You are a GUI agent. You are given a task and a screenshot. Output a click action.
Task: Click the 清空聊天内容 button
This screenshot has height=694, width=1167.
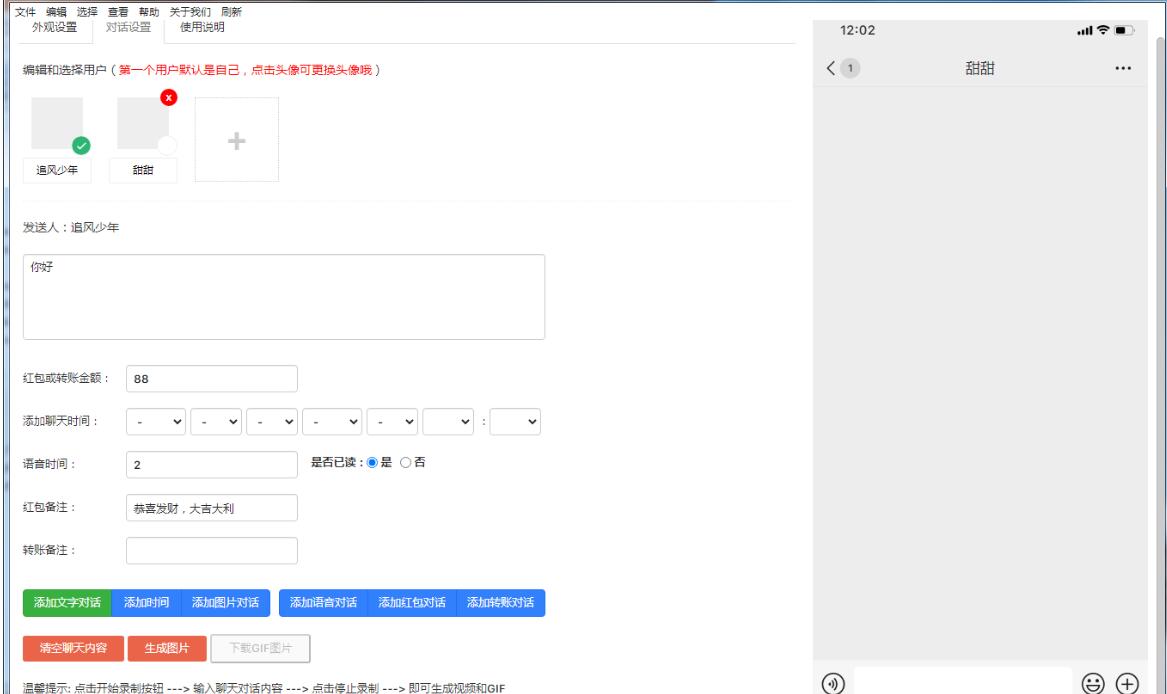[73, 648]
